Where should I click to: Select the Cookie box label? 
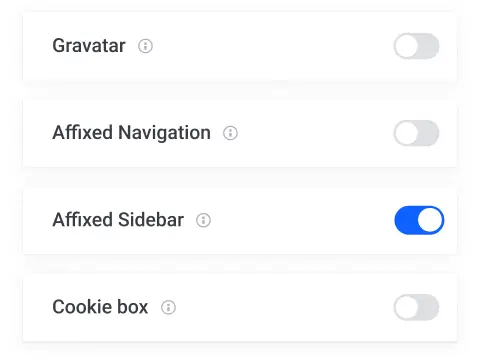(100, 307)
